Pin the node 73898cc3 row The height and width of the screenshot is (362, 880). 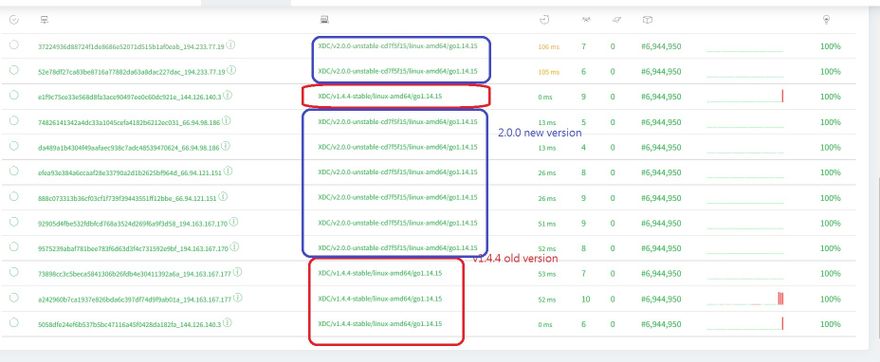coord(14,272)
